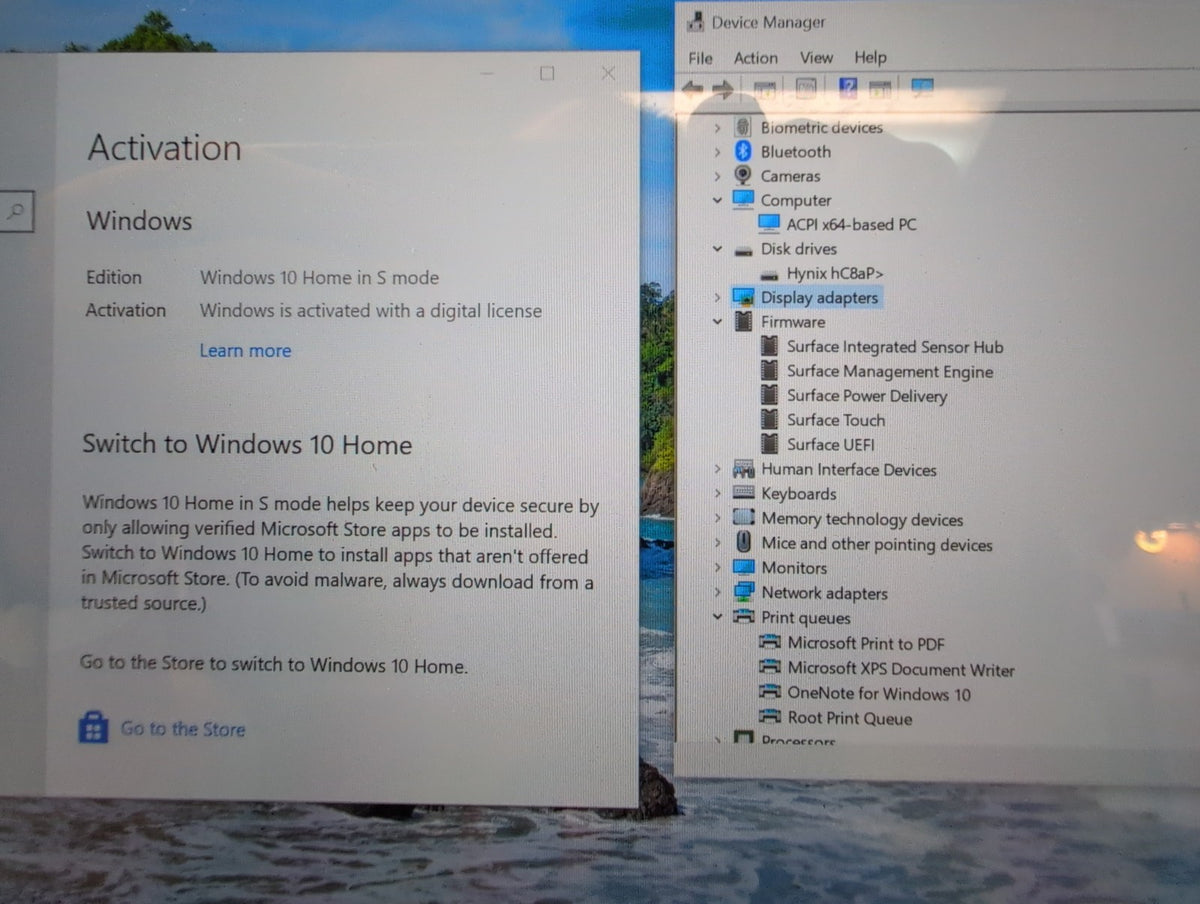Select the Microsoft XPS Document Writer printer icon

770,668
